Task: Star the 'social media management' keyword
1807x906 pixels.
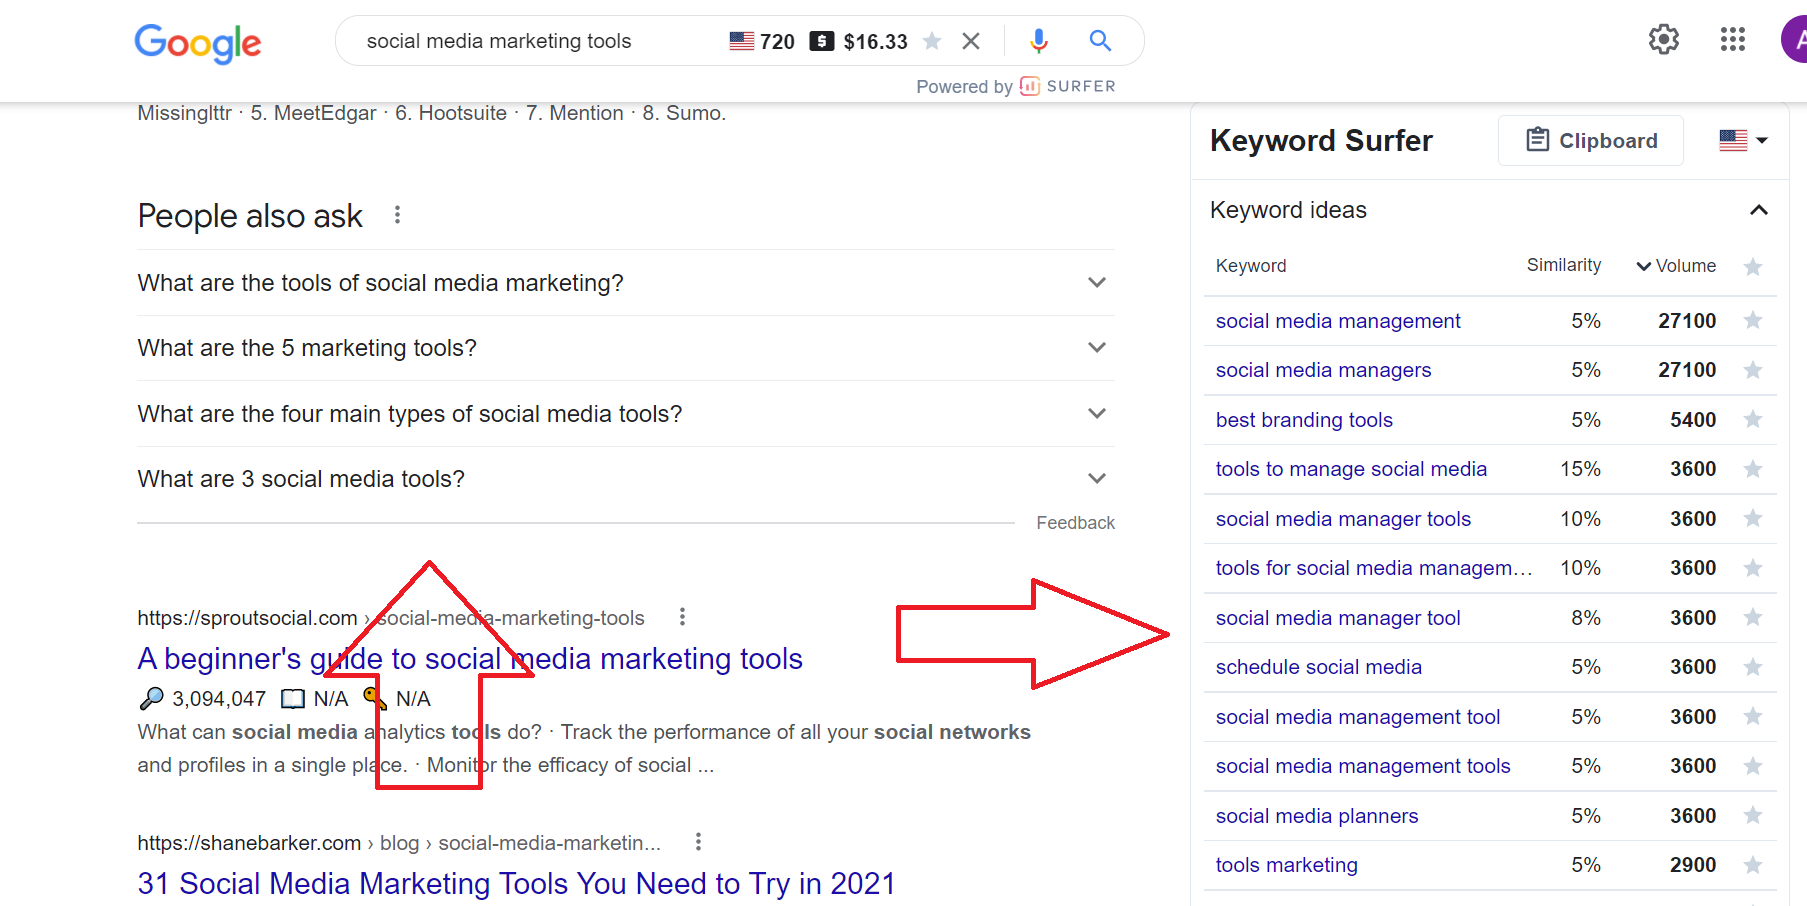Action: [1752, 320]
